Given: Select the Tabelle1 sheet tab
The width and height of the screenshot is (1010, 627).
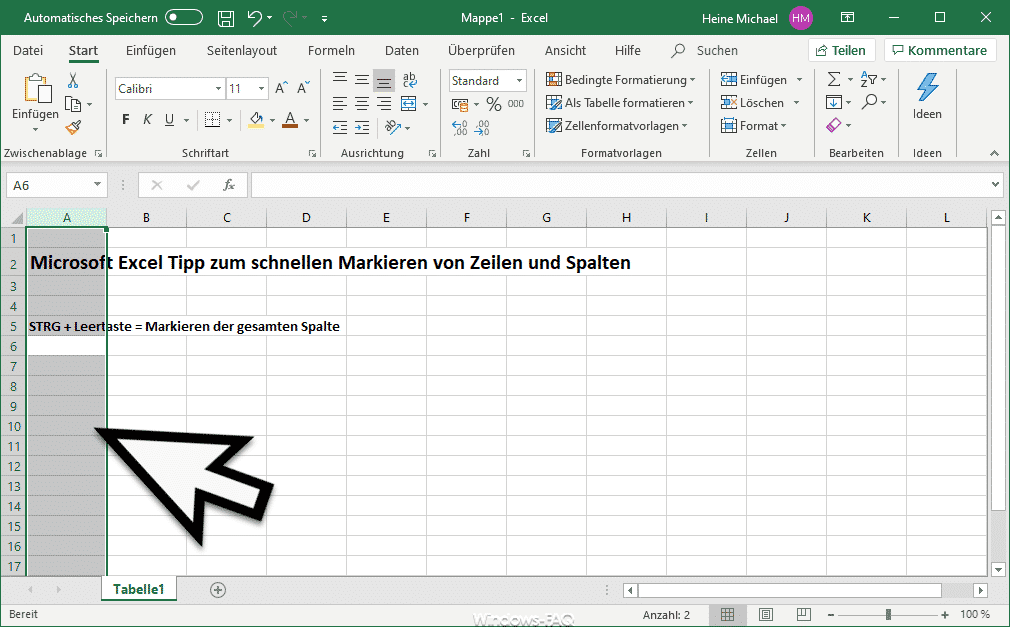Looking at the screenshot, I should (x=138, y=589).
